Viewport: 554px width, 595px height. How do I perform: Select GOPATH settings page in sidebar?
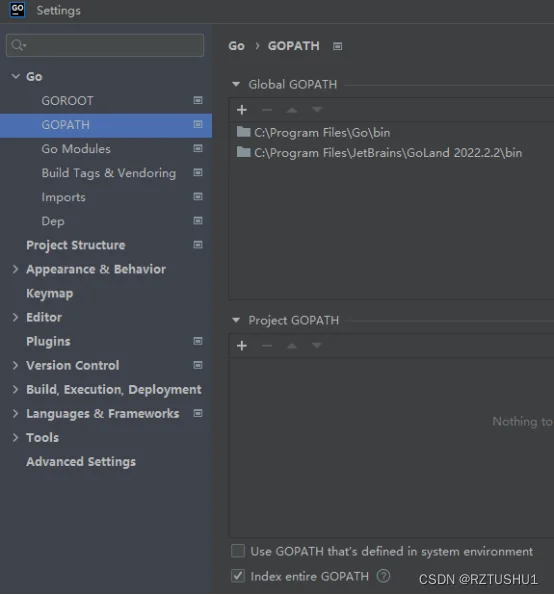(x=106, y=125)
